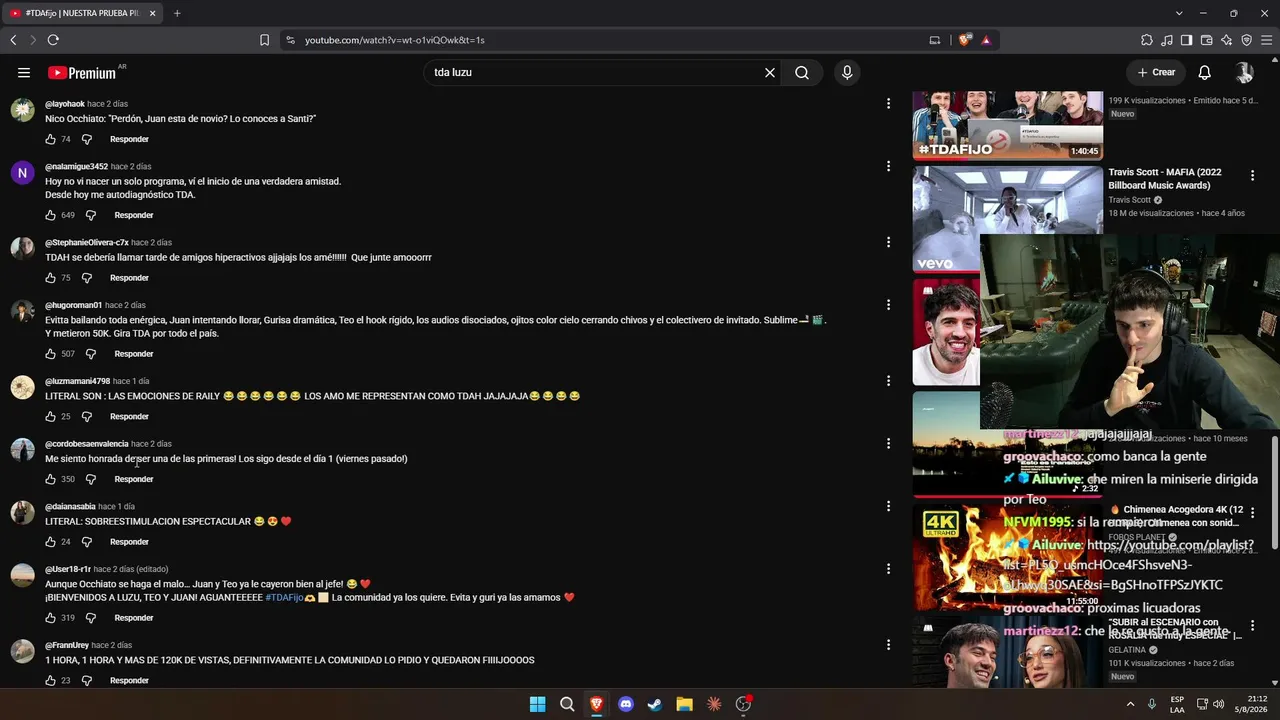
Task: Open options menu for @cordobesaenvalencia comment
Action: click(x=888, y=443)
